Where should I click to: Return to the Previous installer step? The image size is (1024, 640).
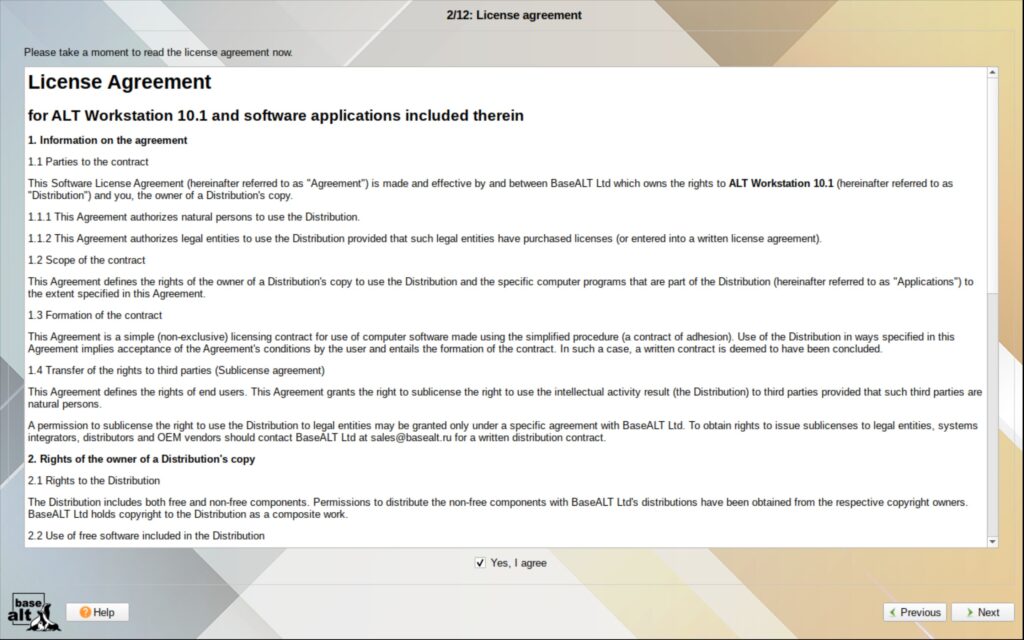(x=915, y=612)
